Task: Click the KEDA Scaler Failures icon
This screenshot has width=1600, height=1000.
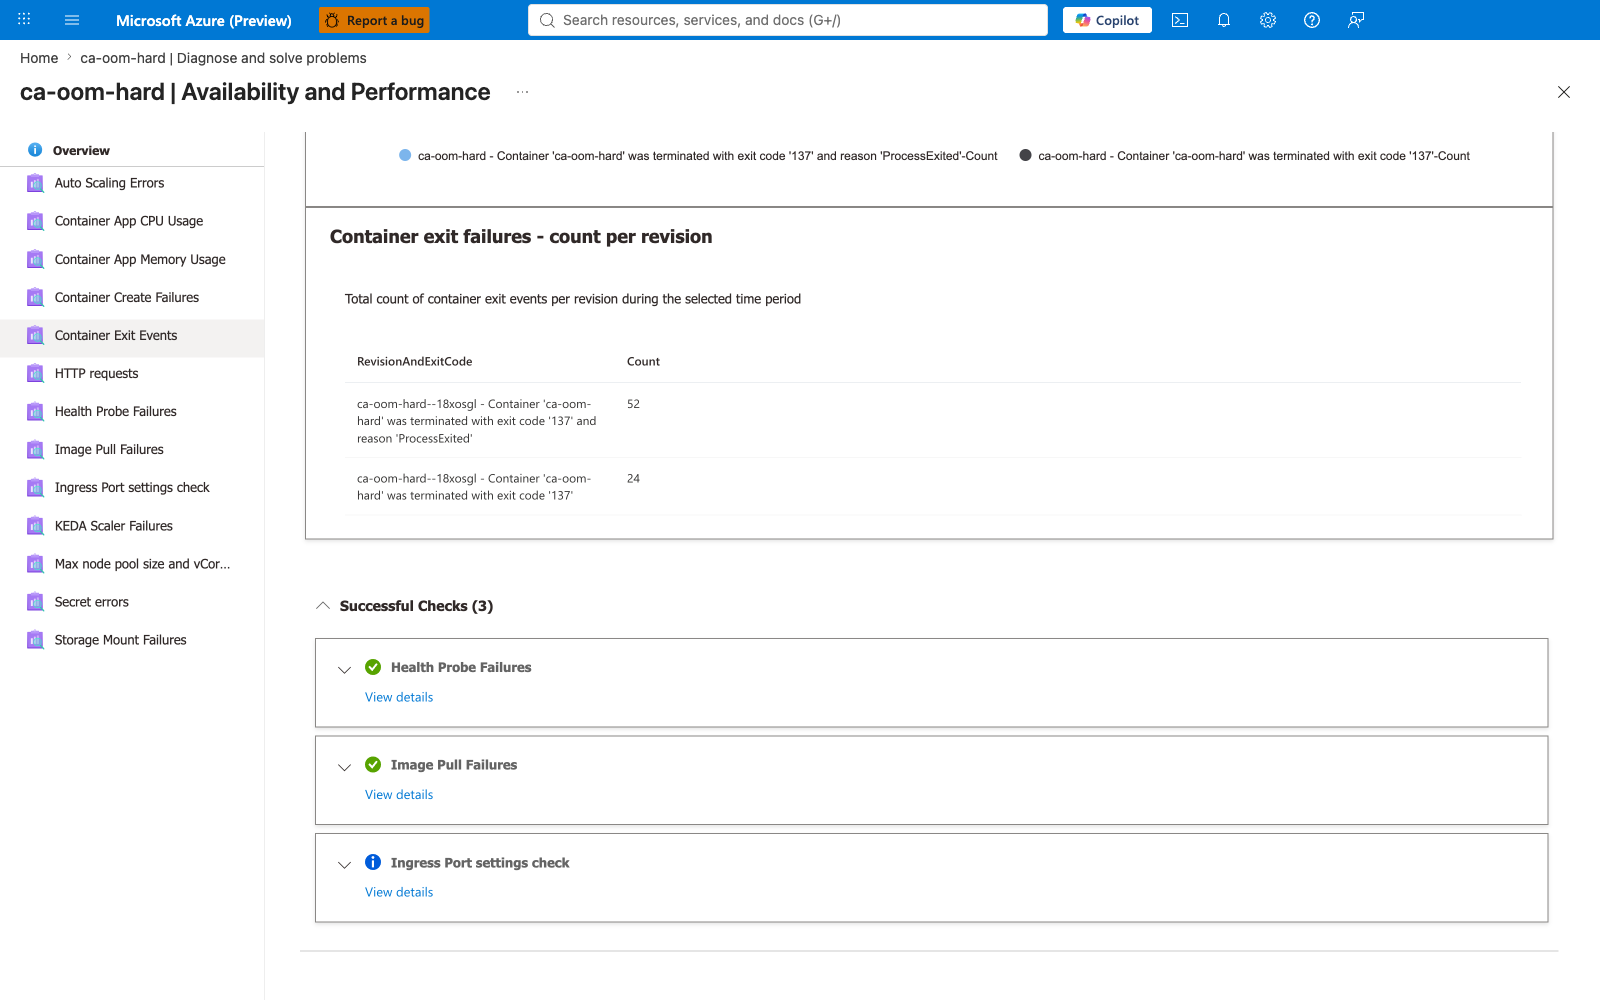Action: (x=35, y=525)
